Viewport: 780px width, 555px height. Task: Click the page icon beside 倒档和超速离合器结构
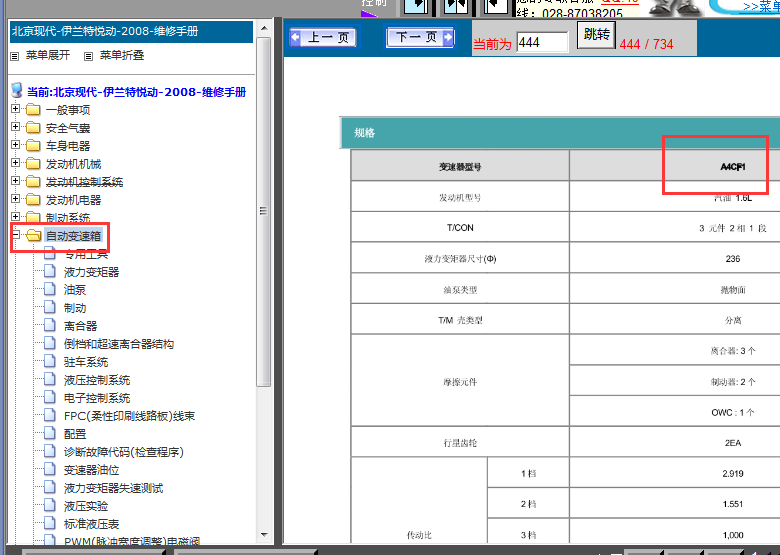point(50,343)
